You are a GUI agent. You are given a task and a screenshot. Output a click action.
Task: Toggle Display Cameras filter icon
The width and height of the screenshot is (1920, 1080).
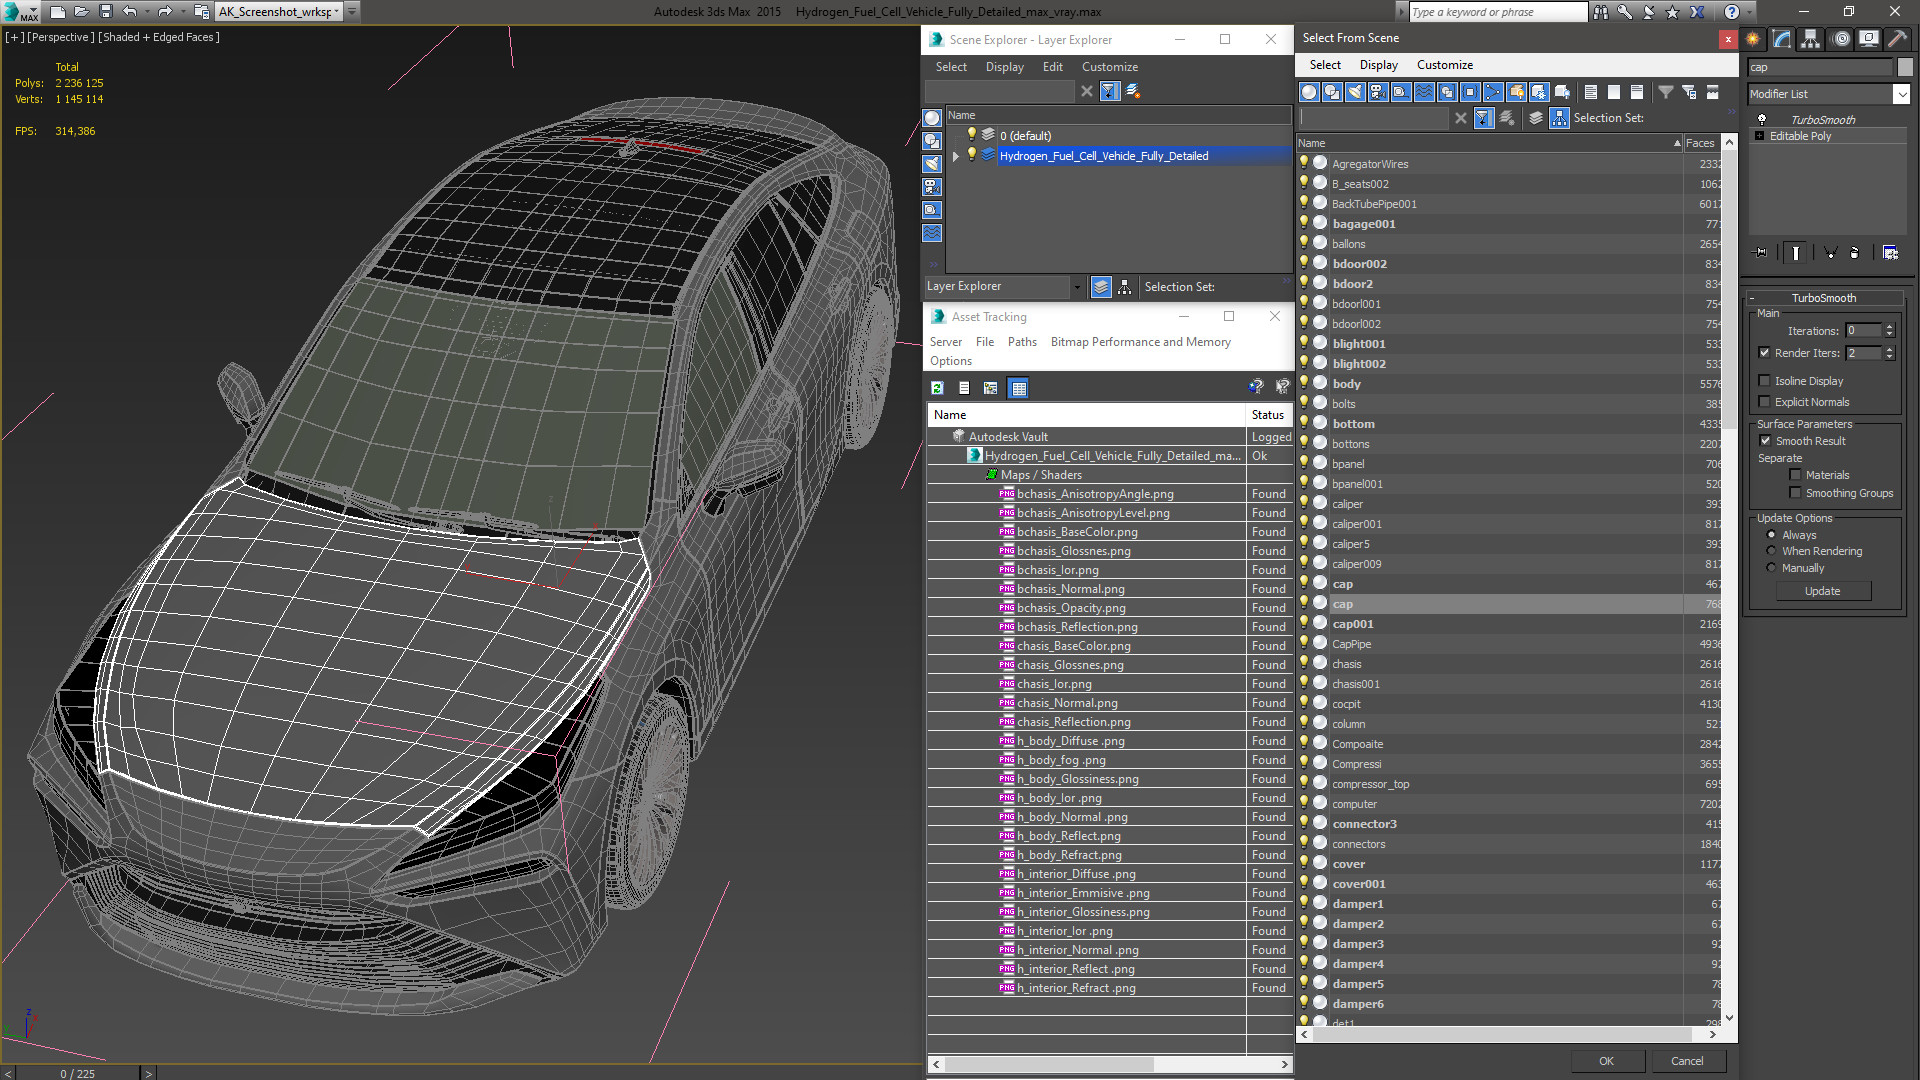coord(1378,92)
